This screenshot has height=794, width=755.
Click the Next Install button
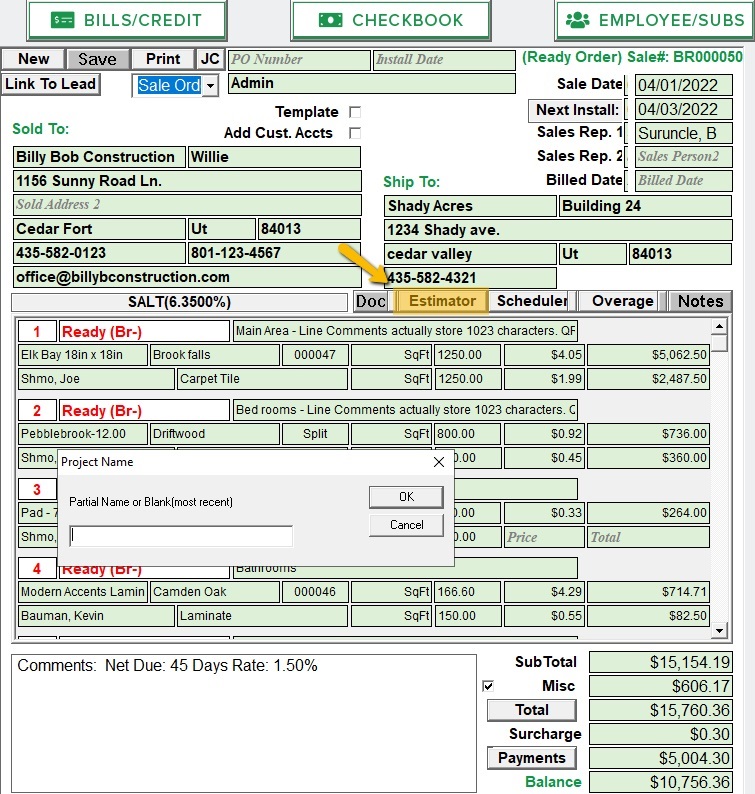tap(577, 110)
